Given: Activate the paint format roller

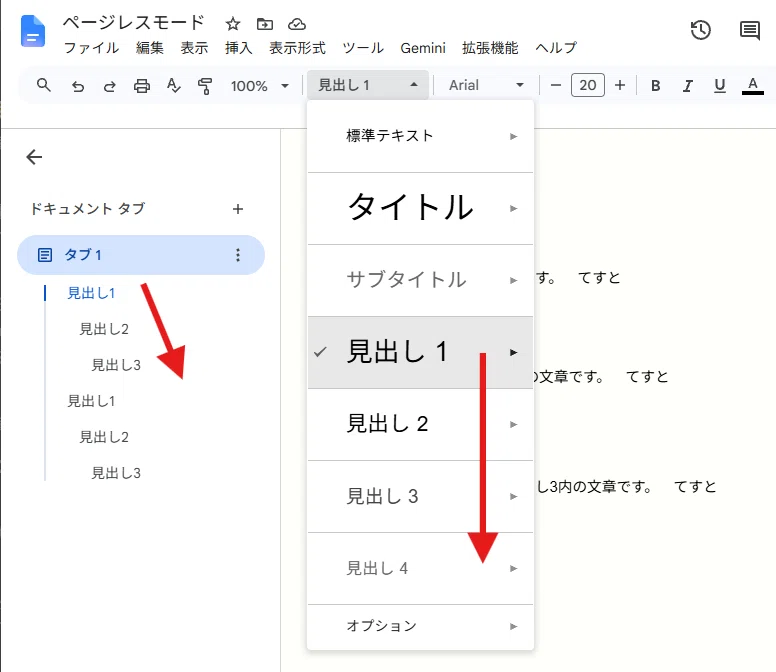Looking at the screenshot, I should pyautogui.click(x=205, y=86).
